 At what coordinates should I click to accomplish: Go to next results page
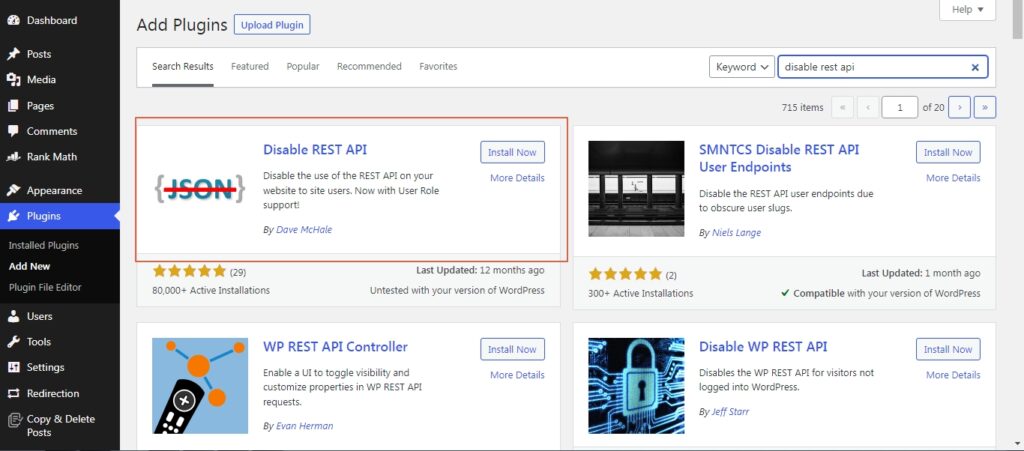[x=959, y=107]
